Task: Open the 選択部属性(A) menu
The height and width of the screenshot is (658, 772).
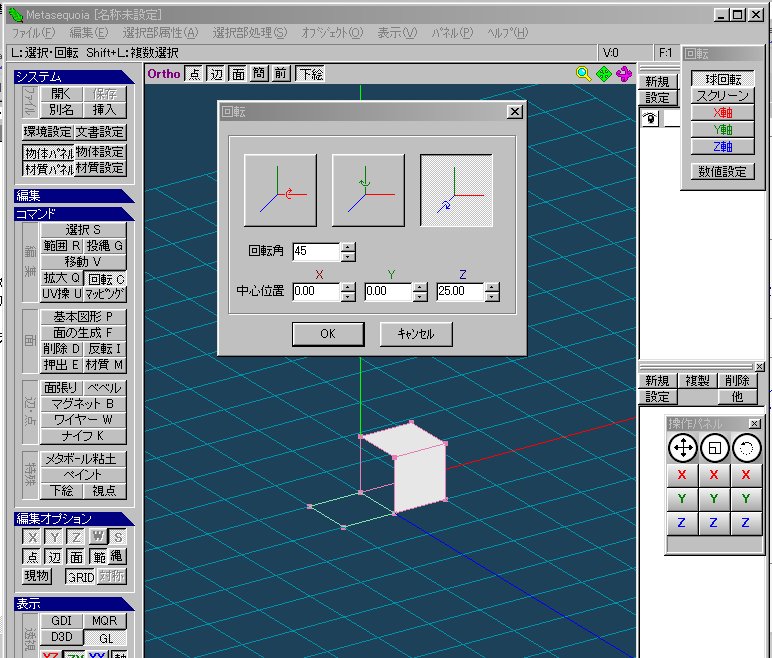Action: [161, 33]
